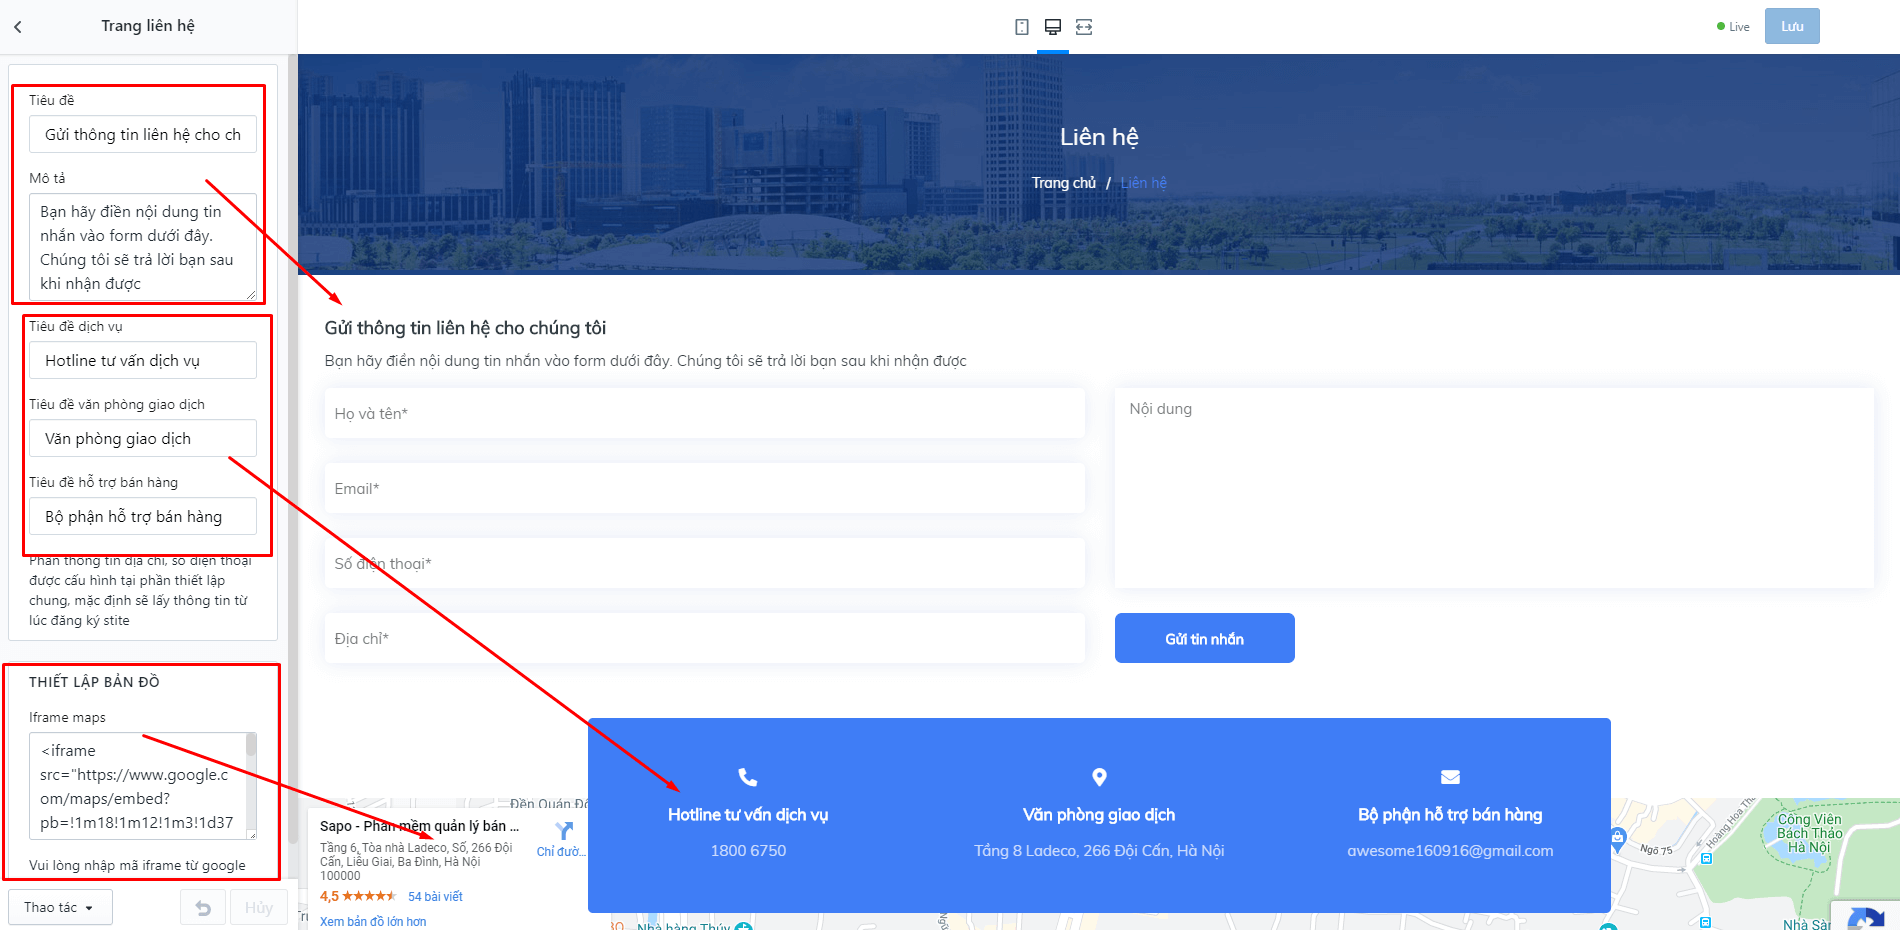Click the Email form field
This screenshot has width=1900, height=930.
pyautogui.click(x=704, y=488)
